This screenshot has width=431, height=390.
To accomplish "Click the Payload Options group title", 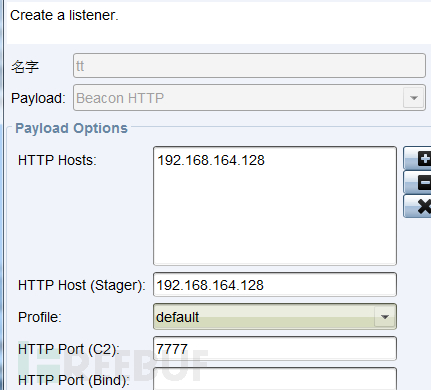I will click(71, 128).
